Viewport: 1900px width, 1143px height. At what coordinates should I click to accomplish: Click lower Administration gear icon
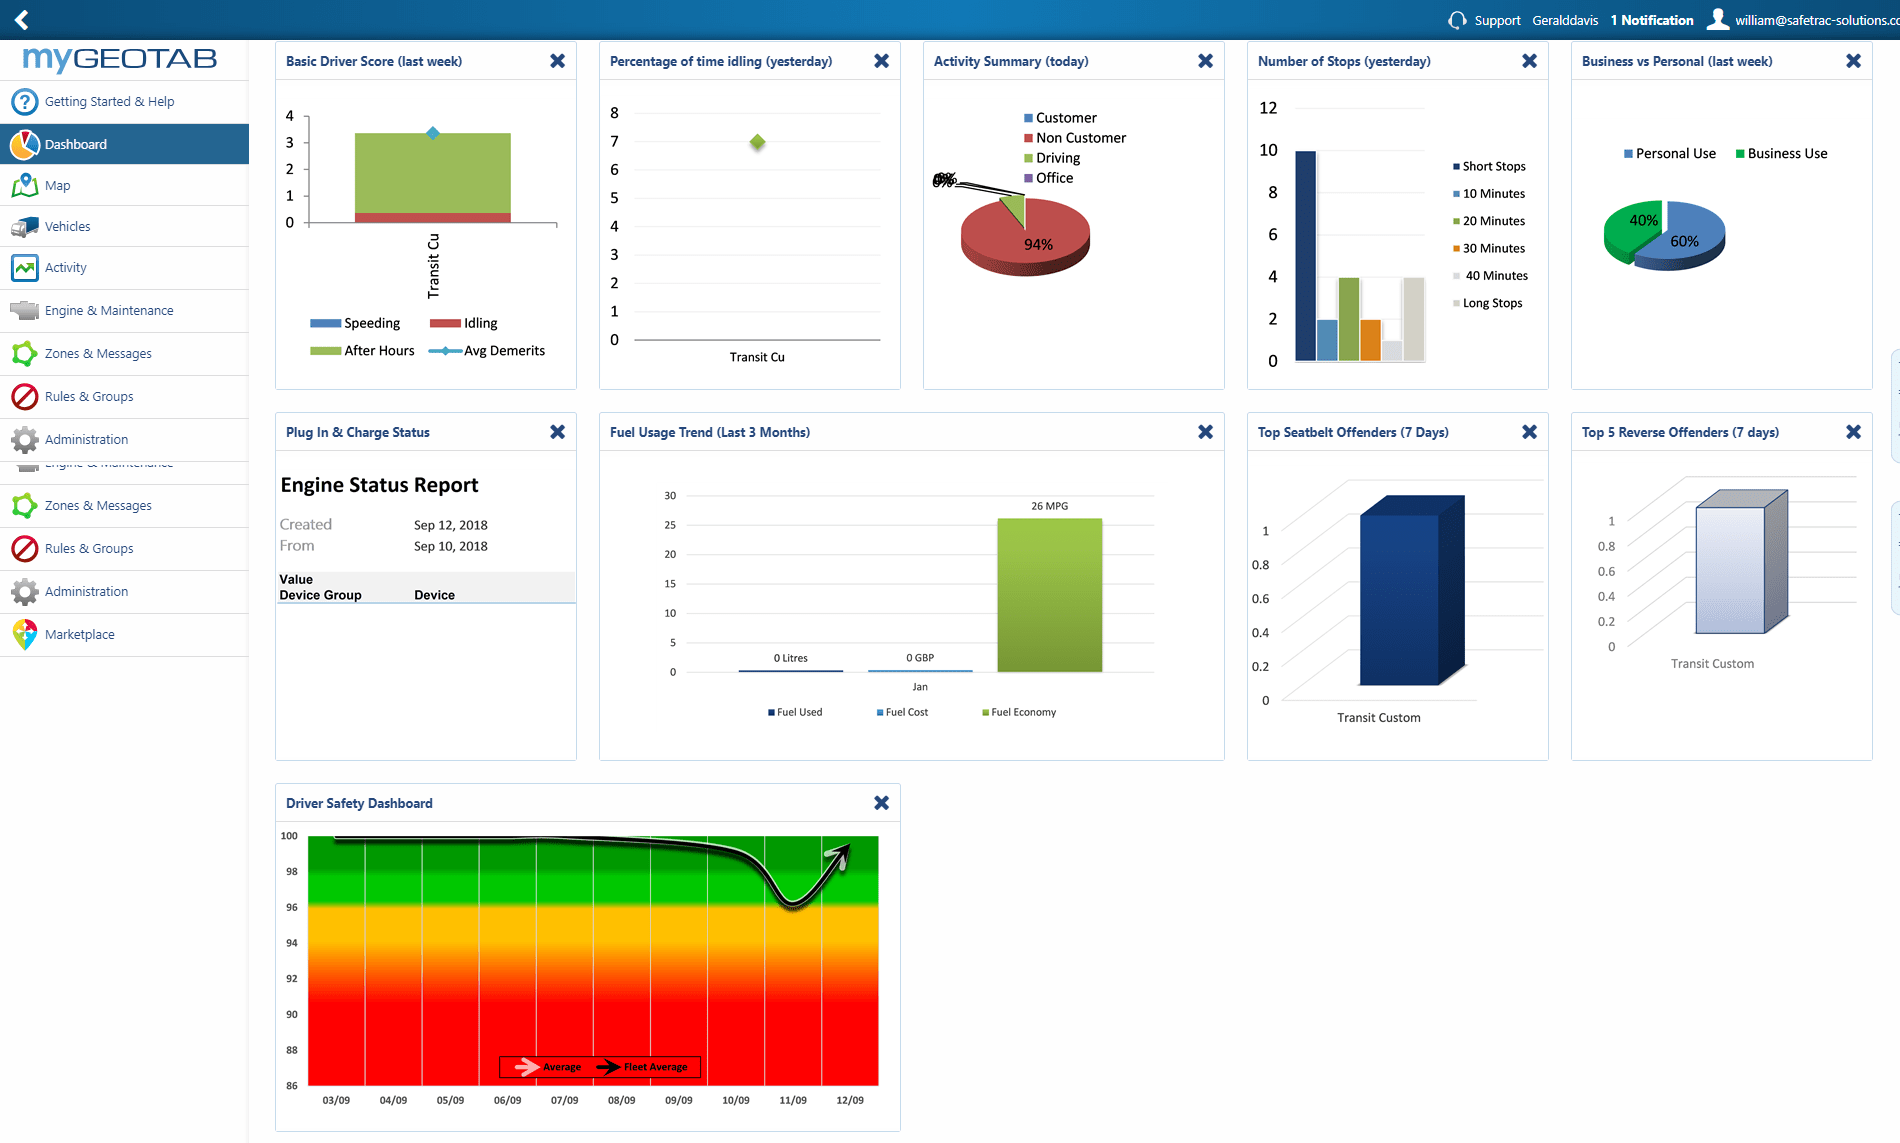[x=25, y=592]
